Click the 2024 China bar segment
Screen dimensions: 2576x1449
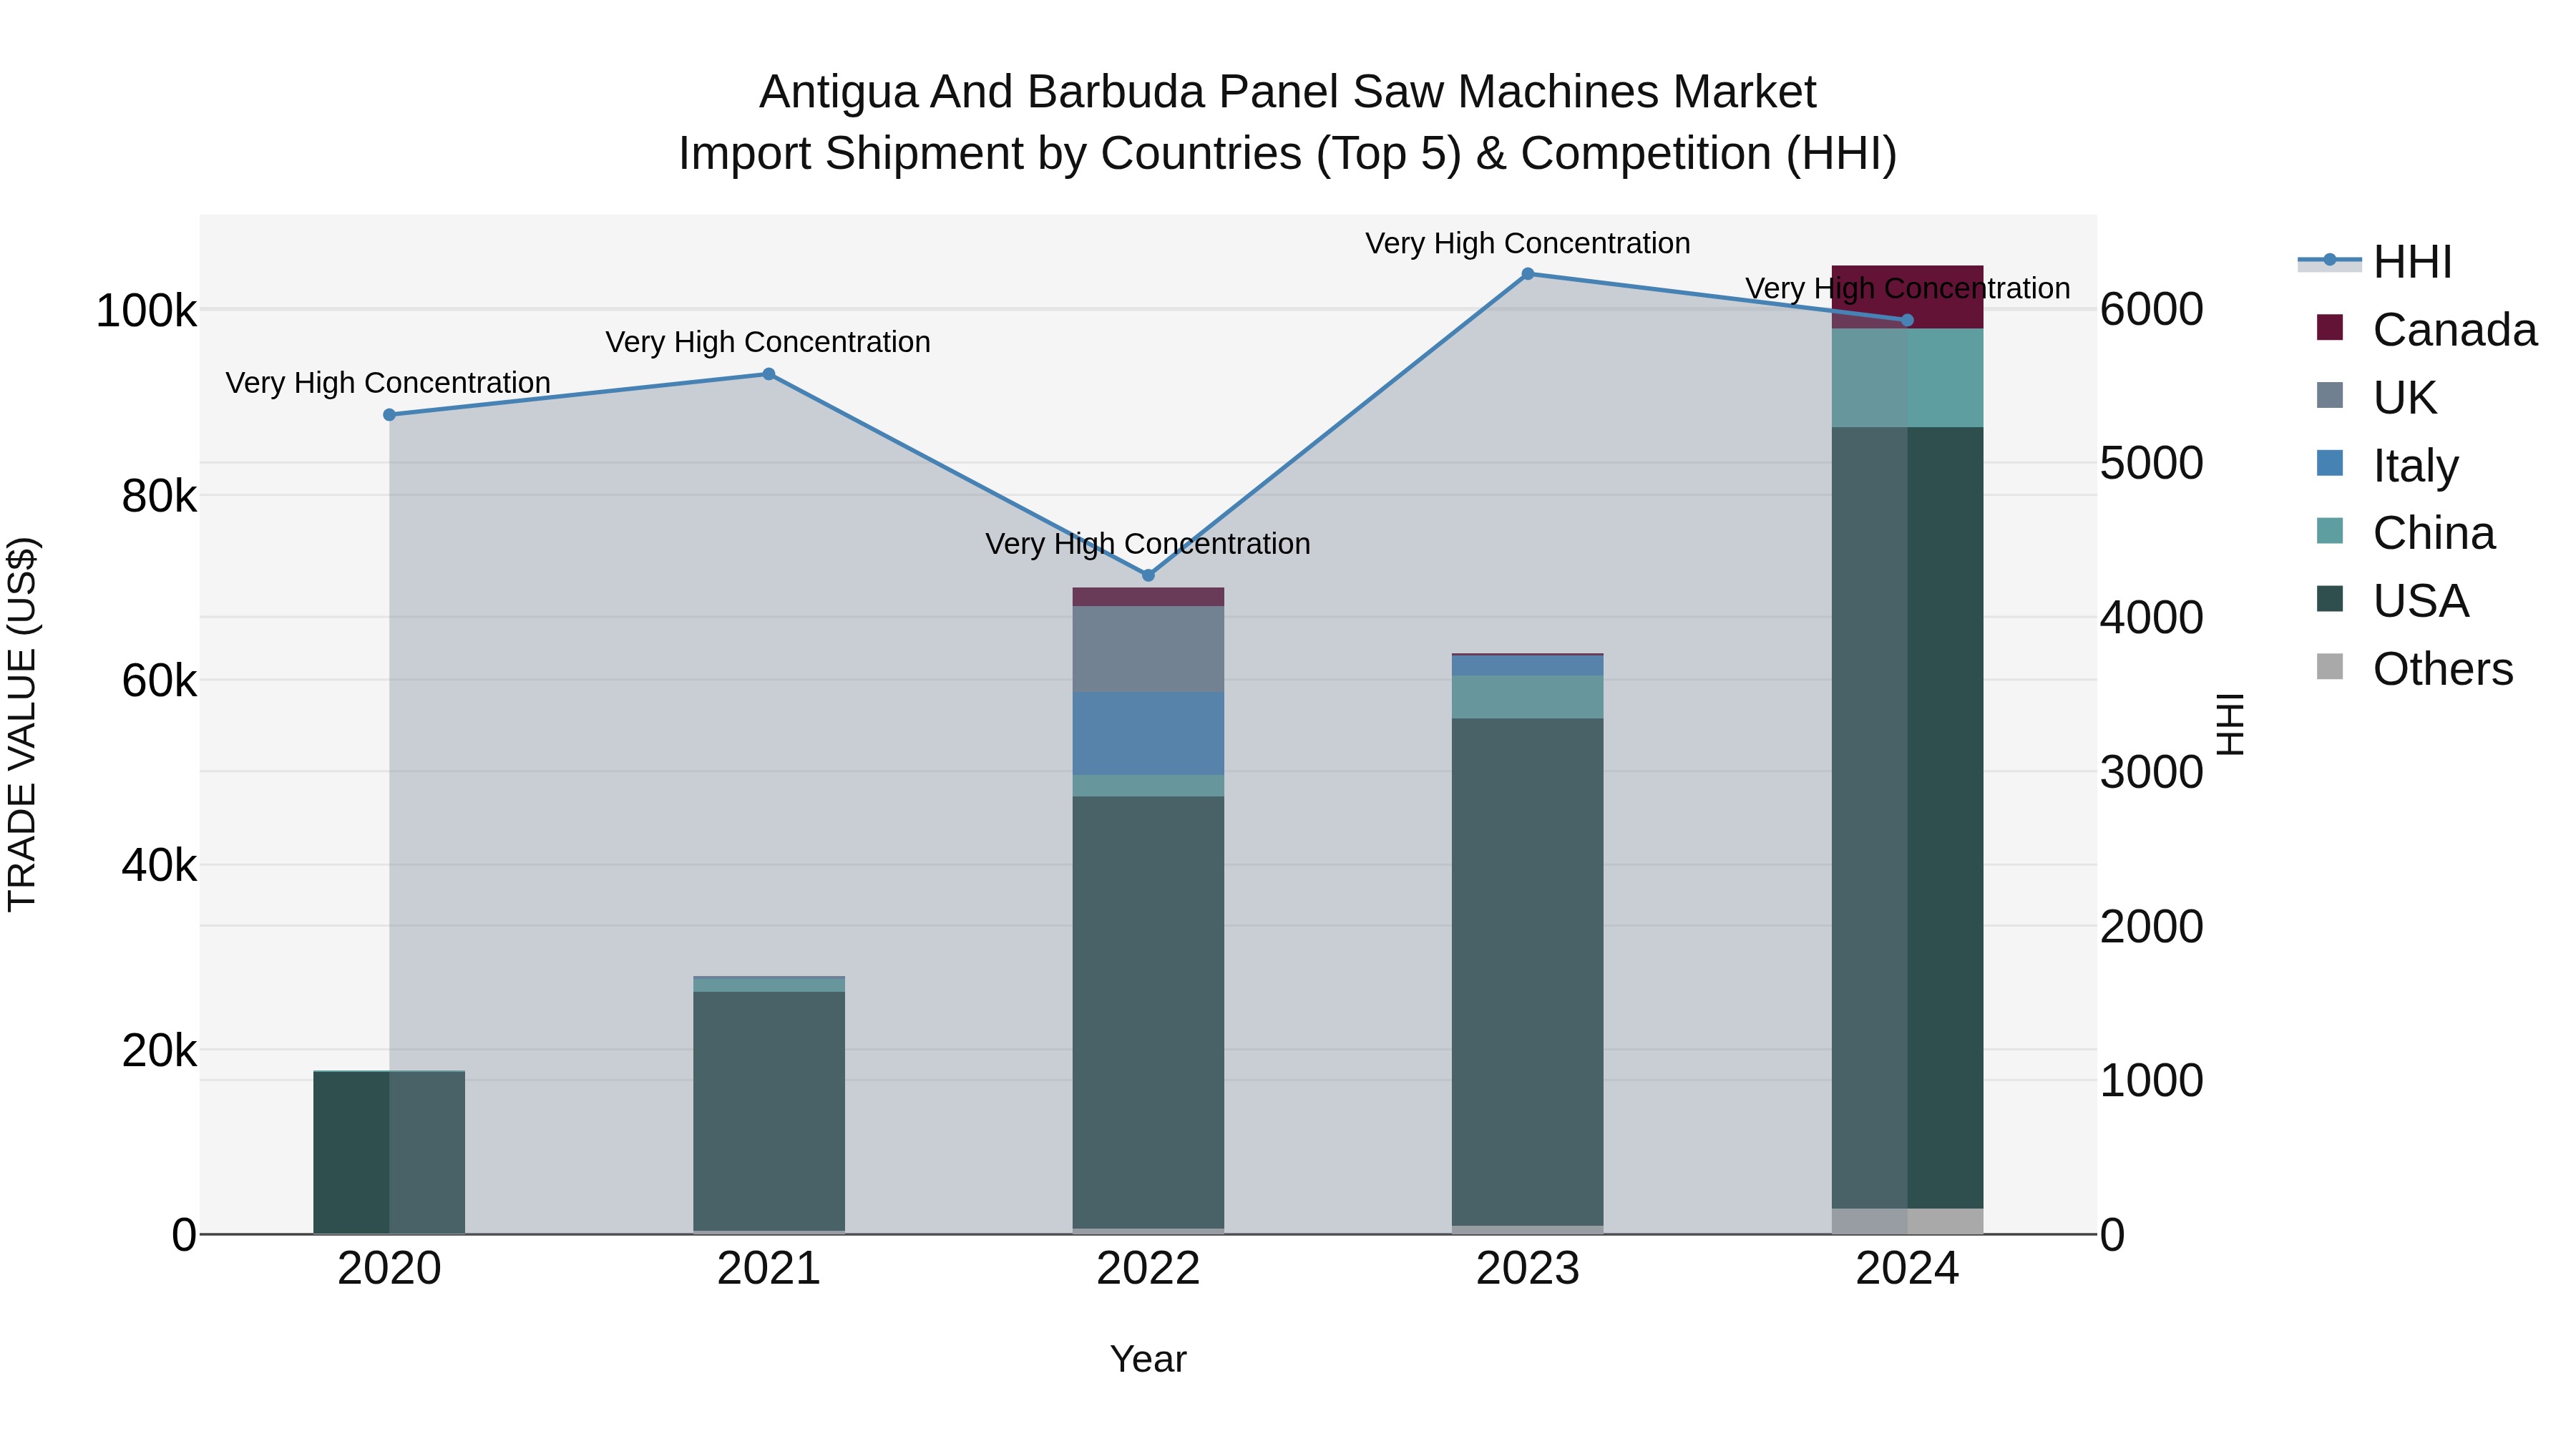click(1907, 378)
